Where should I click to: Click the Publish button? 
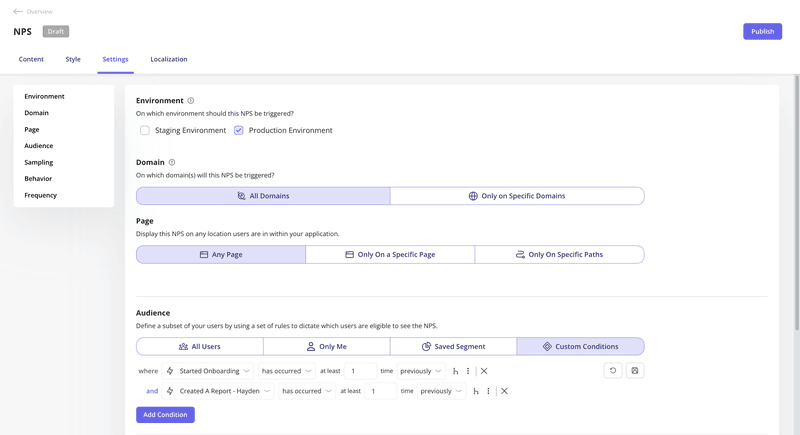[762, 32]
